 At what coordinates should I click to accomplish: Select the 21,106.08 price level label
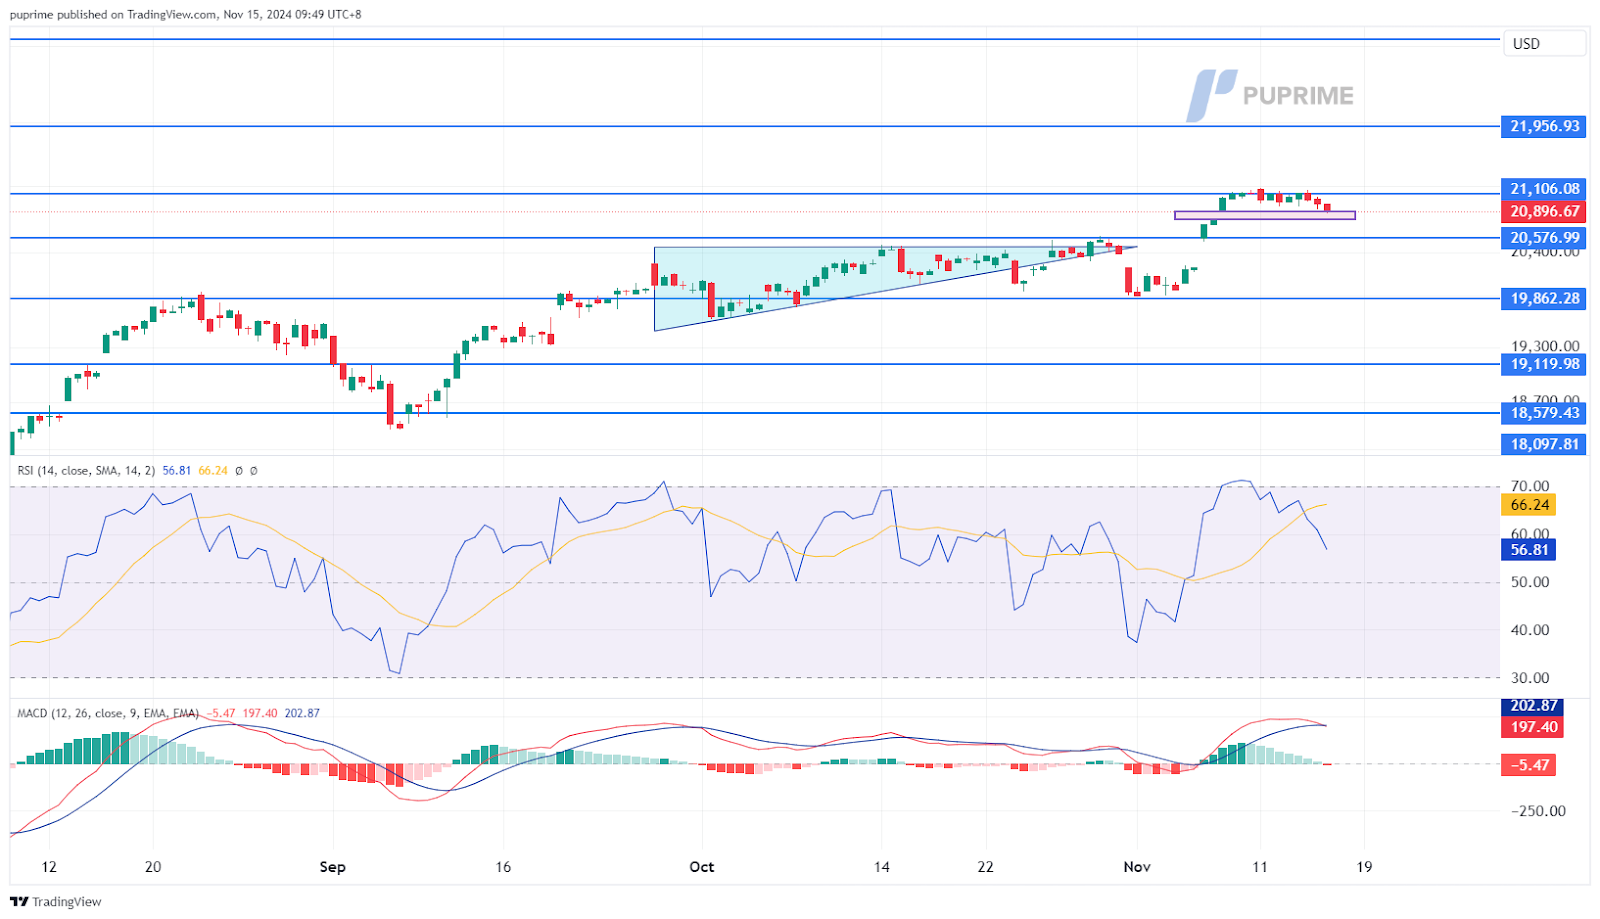1544,189
